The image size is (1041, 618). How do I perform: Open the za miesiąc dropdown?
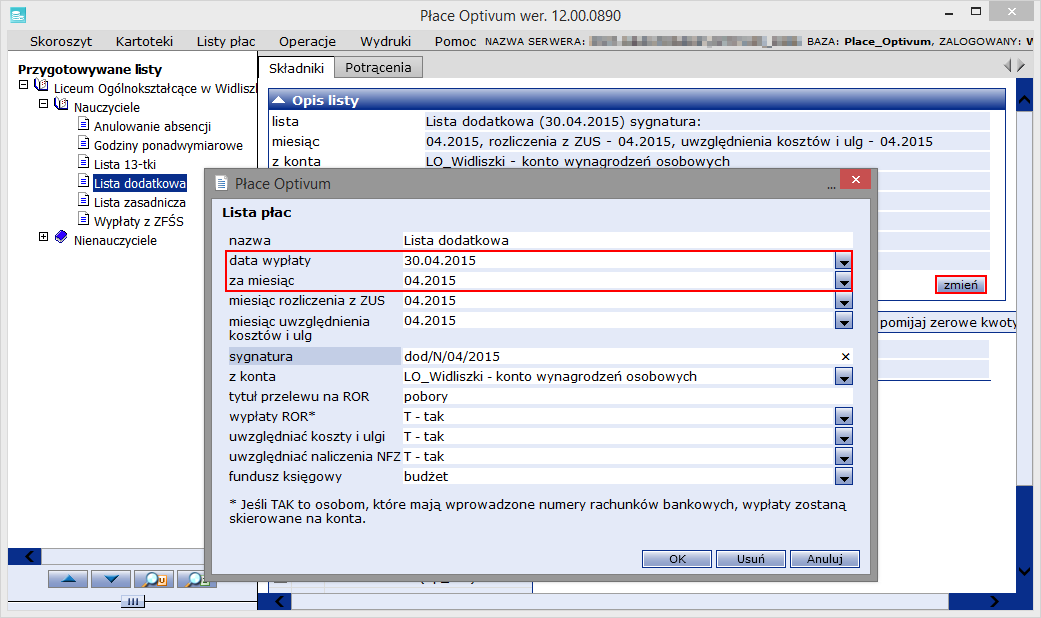point(843,281)
